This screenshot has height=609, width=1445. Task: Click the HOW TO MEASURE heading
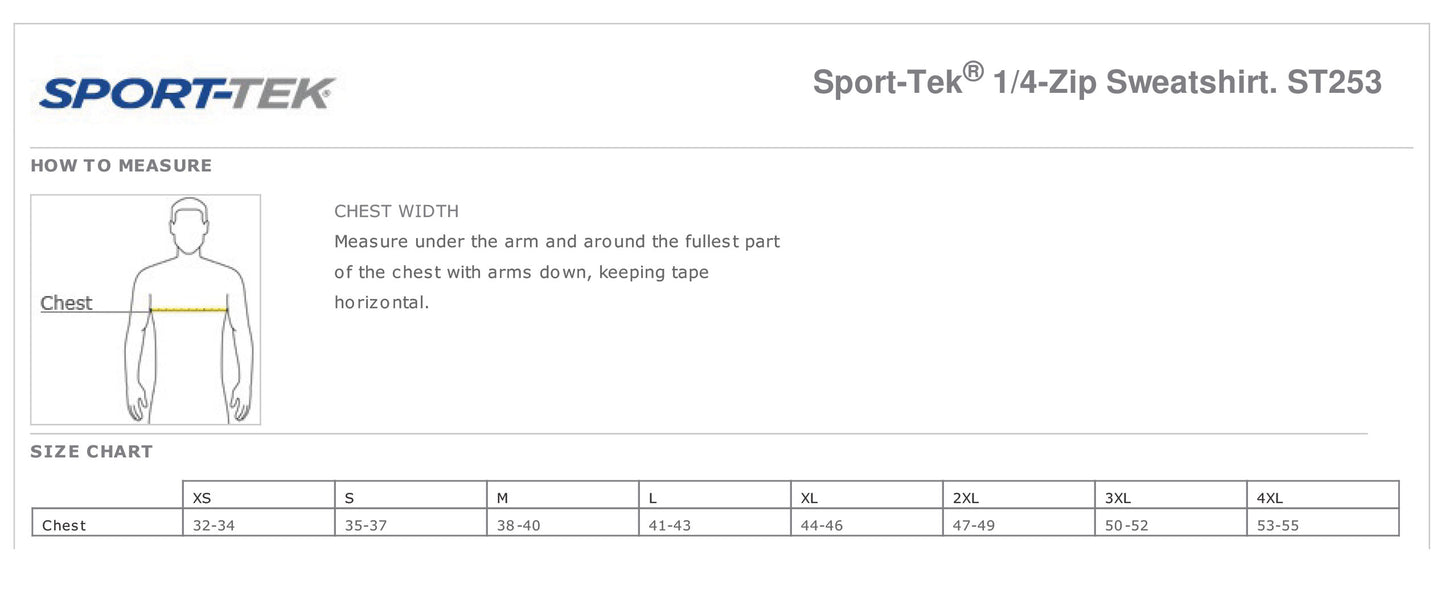point(121,166)
